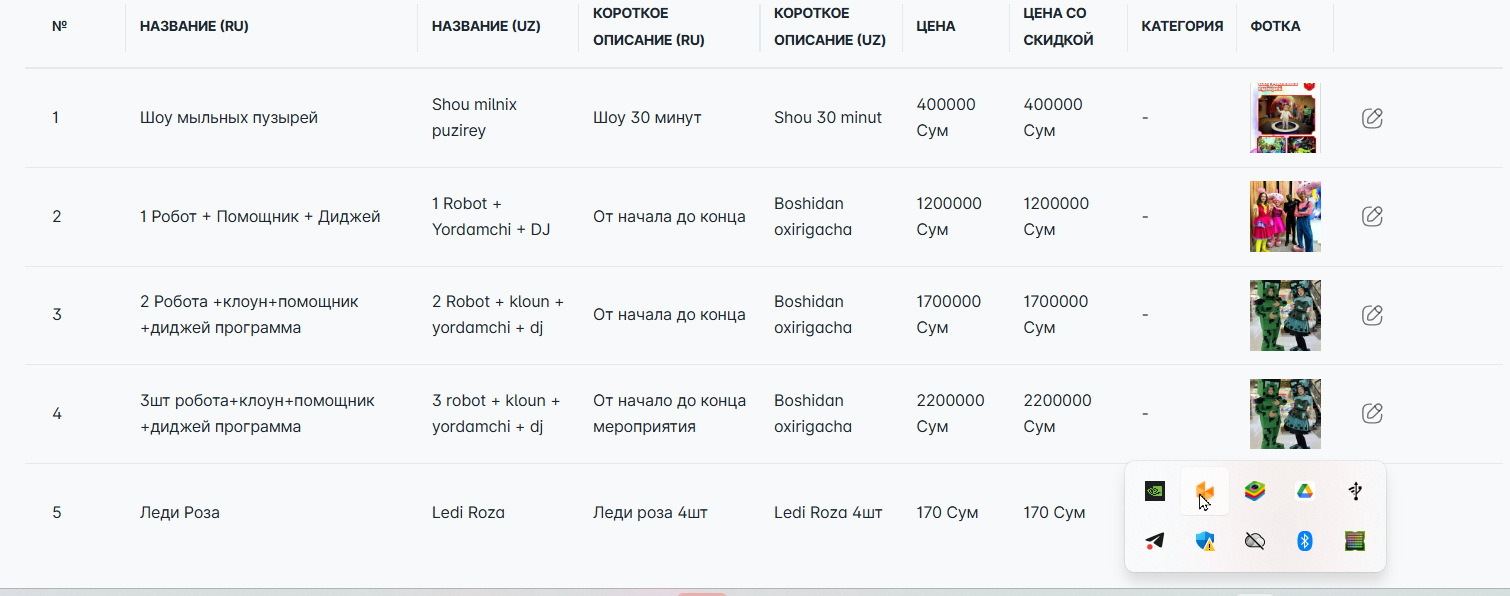Open Telegram tray icon with red dot

pyautogui.click(x=1155, y=541)
